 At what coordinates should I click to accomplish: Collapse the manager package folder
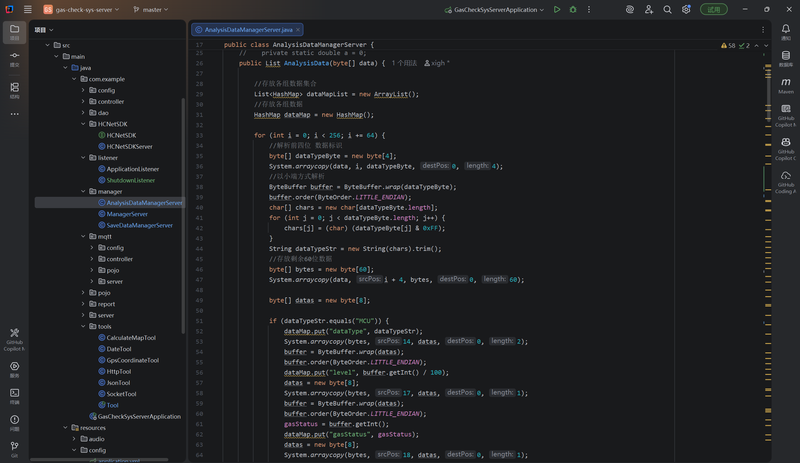83,191
